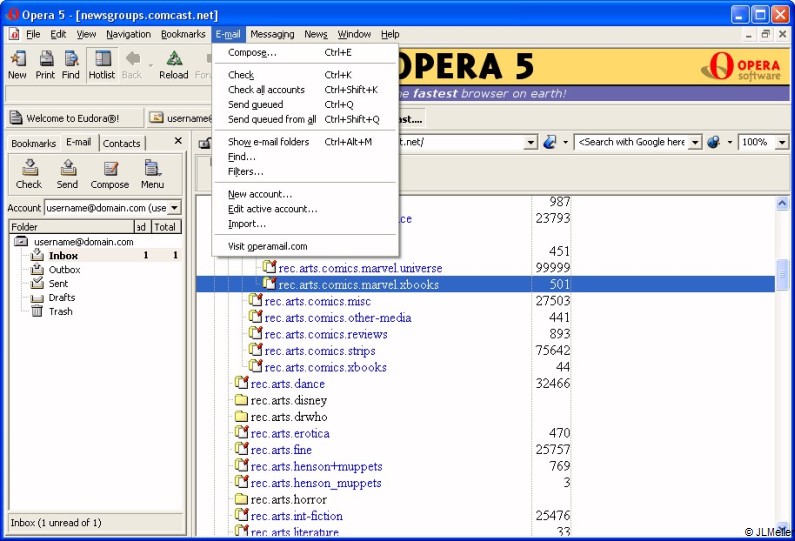The width and height of the screenshot is (795, 541).
Task: Sort by the Folder column header
Action: 71,227
